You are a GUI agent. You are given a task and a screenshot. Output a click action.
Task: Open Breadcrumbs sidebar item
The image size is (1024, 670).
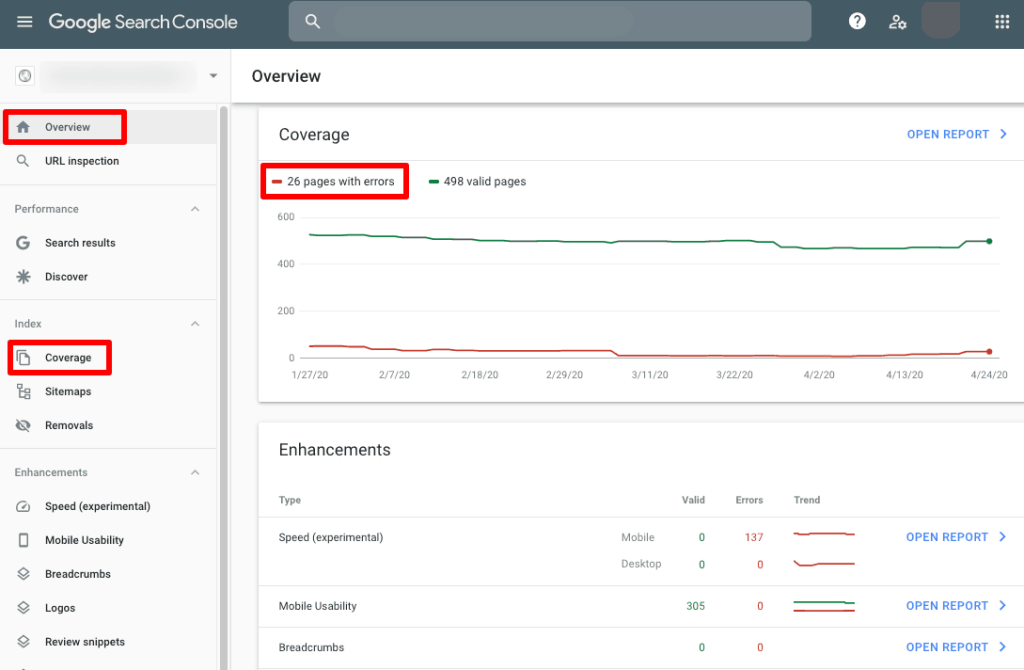pyautogui.click(x=108, y=574)
